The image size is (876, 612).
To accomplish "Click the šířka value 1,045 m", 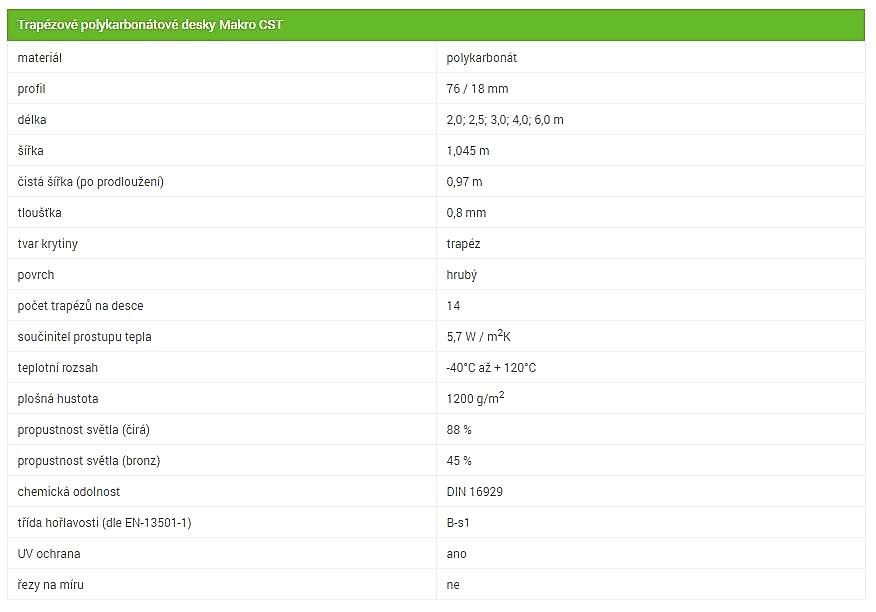I will [468, 151].
